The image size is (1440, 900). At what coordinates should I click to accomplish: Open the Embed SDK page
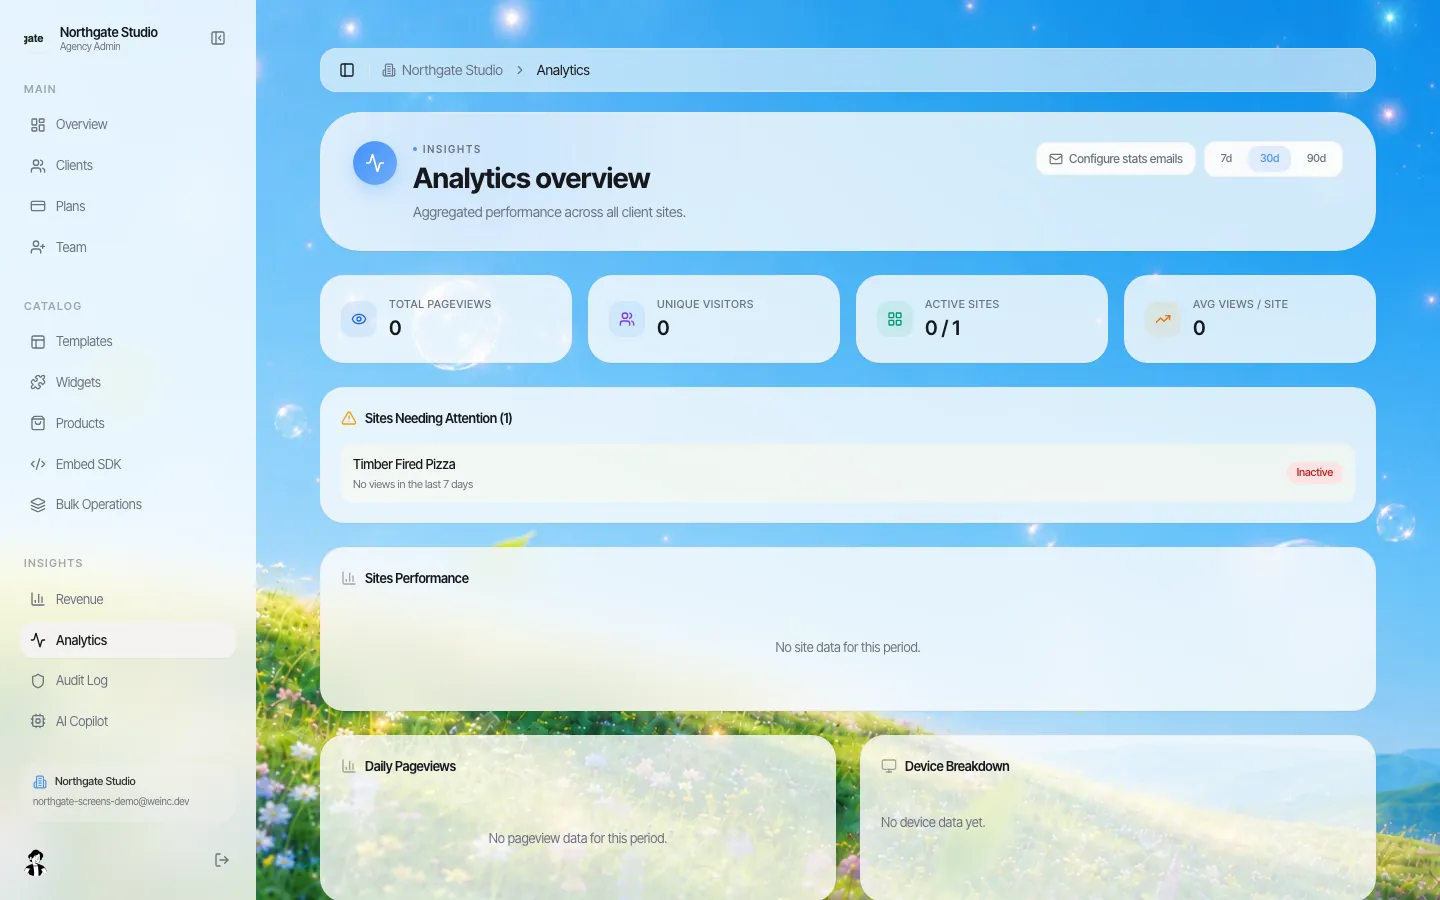128,465
